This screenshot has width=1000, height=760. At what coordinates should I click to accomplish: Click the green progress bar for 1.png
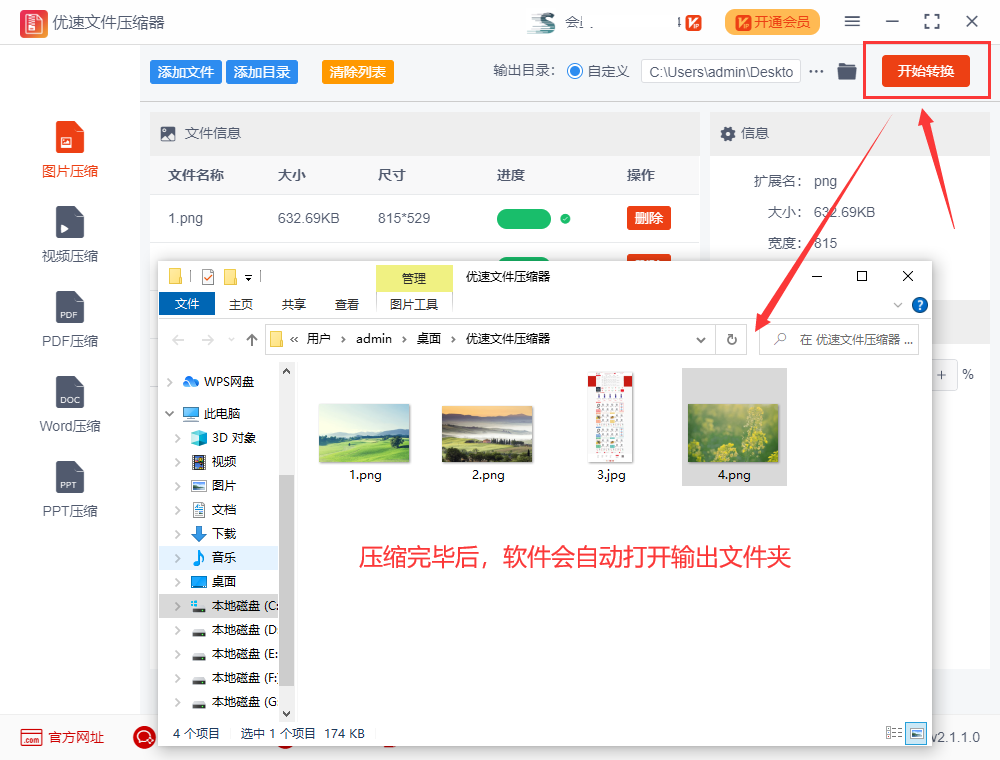(524, 218)
